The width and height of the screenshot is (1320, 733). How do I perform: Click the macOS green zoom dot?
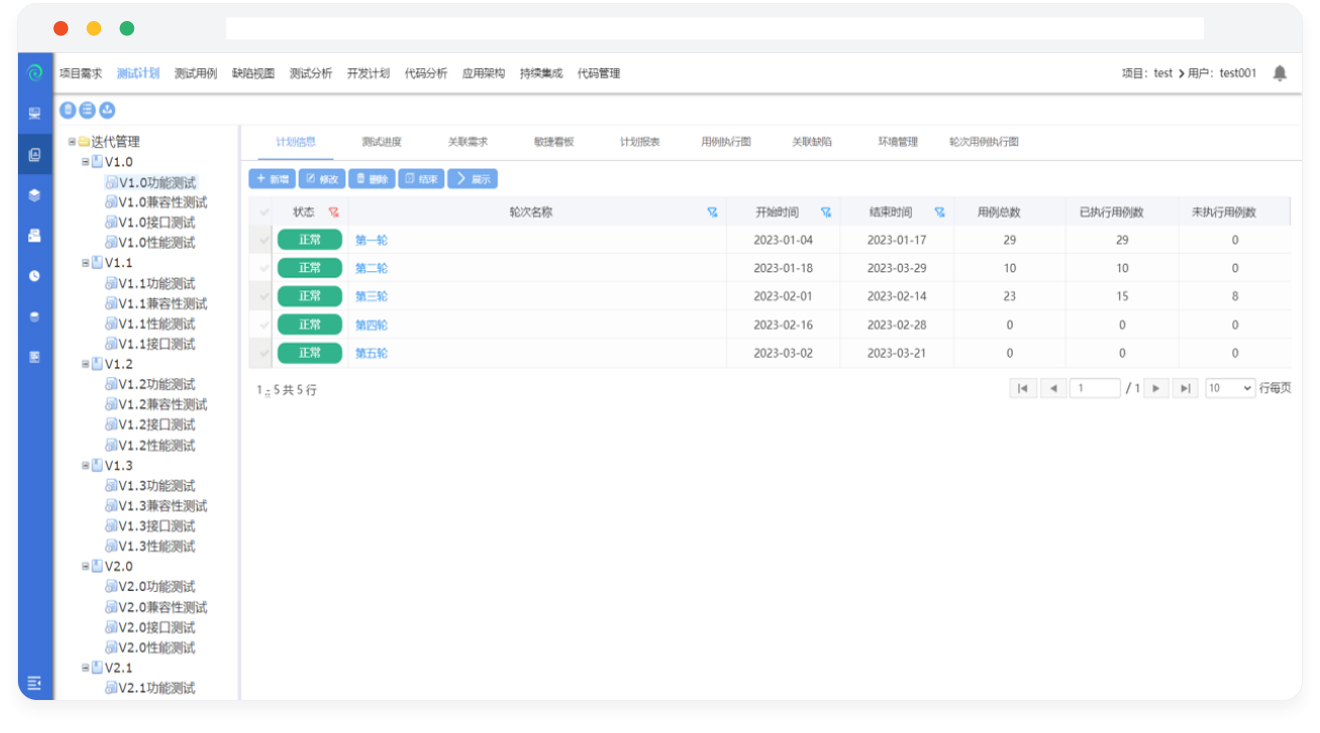tap(127, 28)
